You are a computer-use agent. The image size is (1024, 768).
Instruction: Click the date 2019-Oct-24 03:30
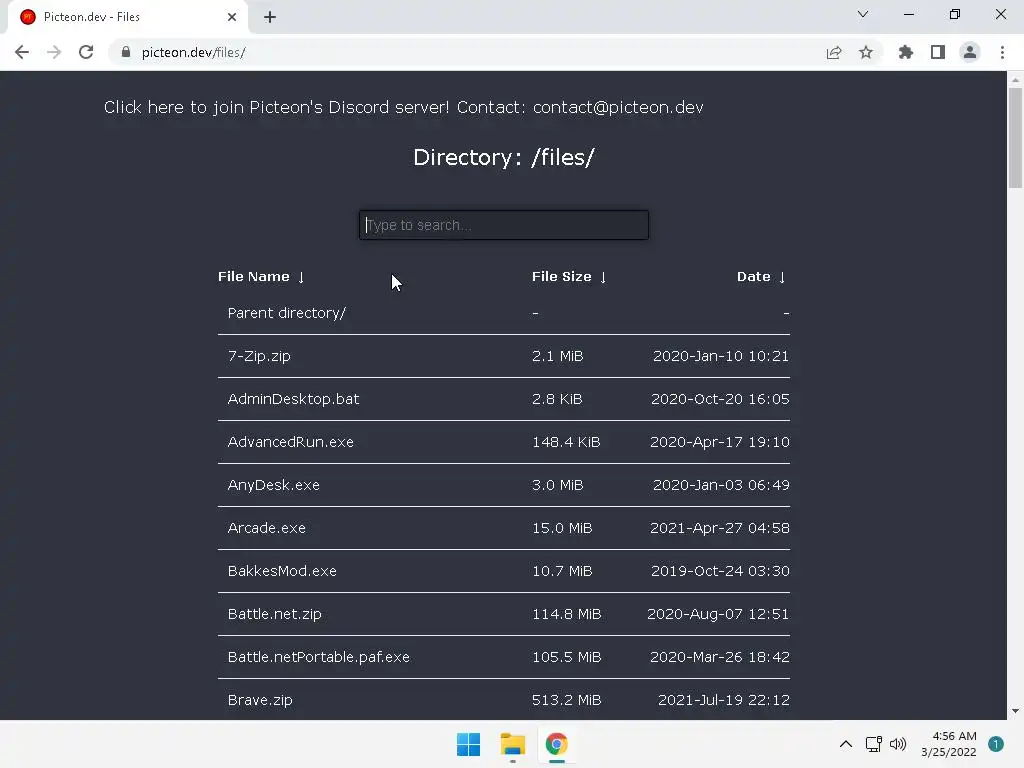point(720,571)
